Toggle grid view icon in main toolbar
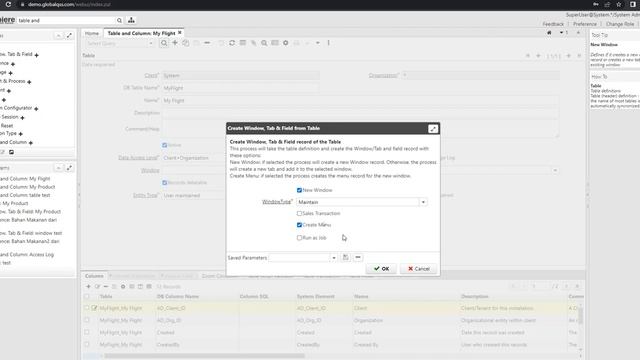 point(243,43)
